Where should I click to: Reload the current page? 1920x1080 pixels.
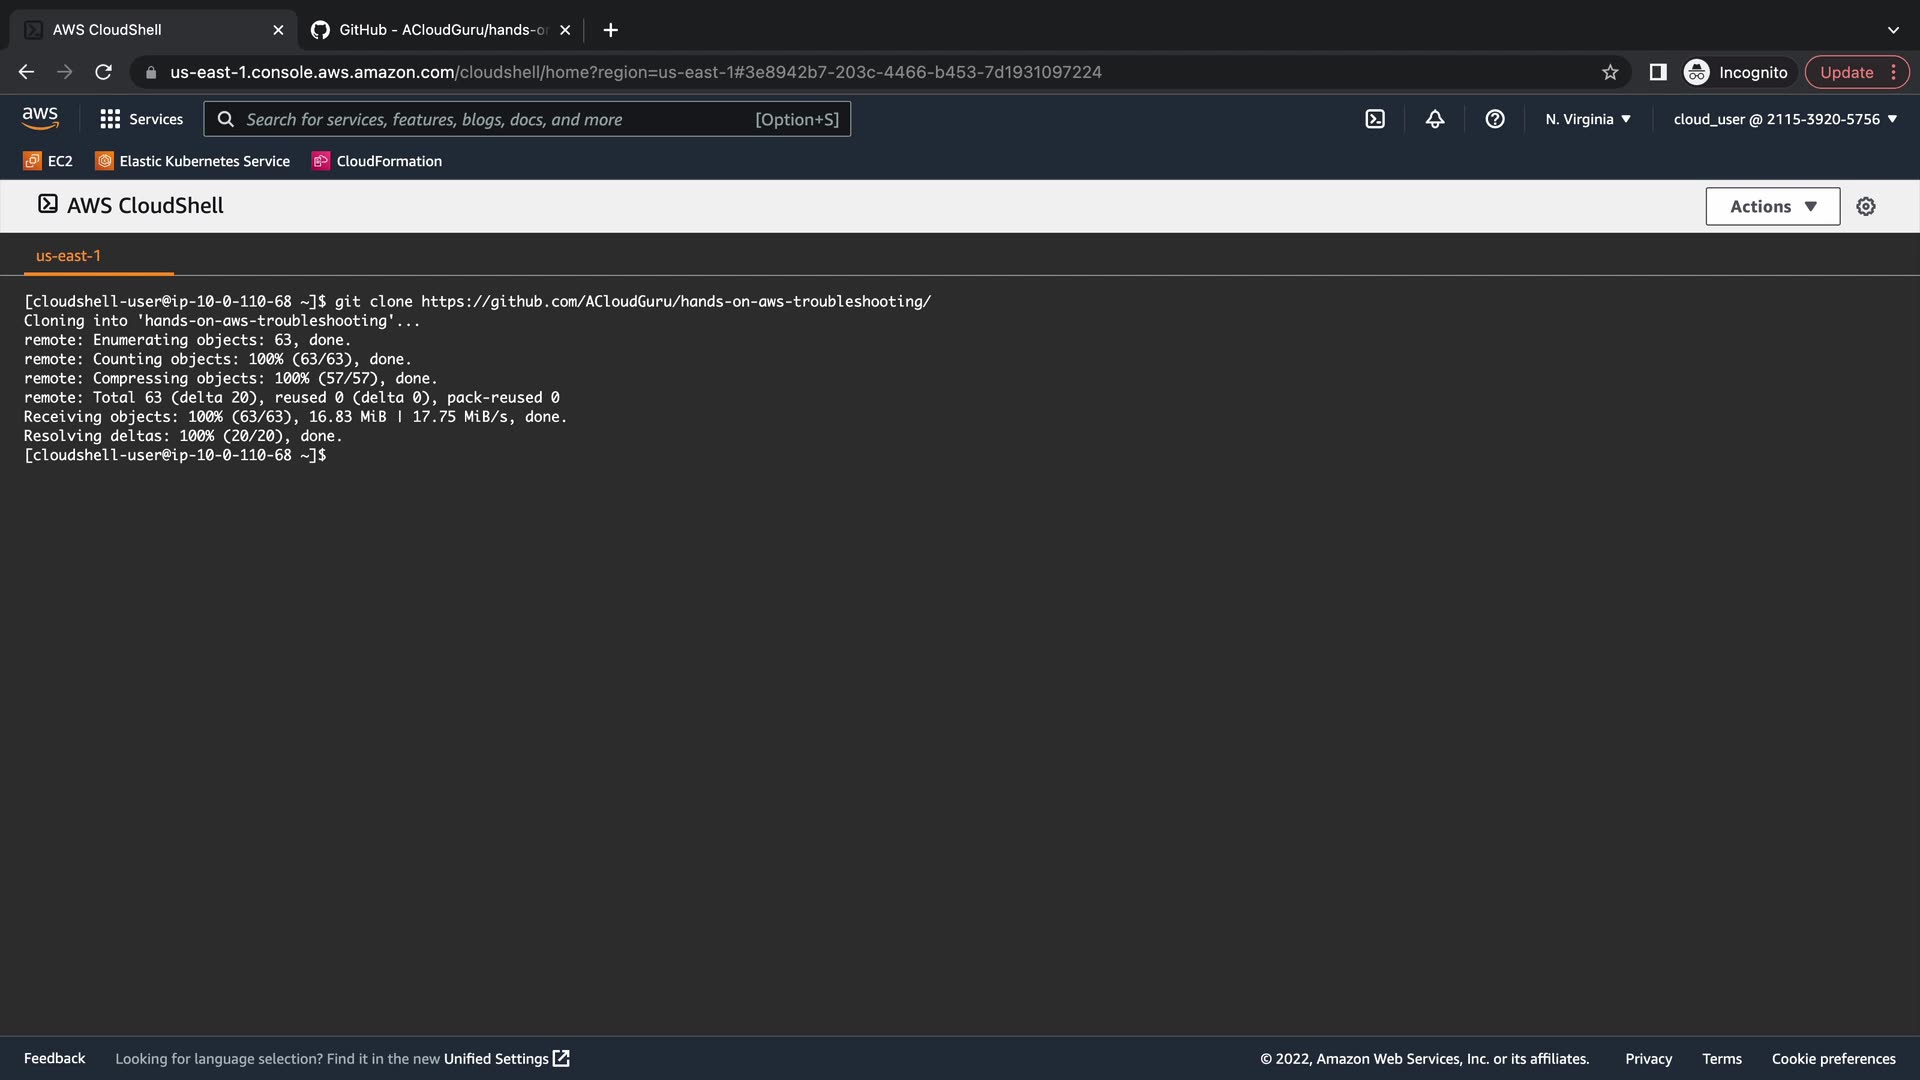point(103,72)
